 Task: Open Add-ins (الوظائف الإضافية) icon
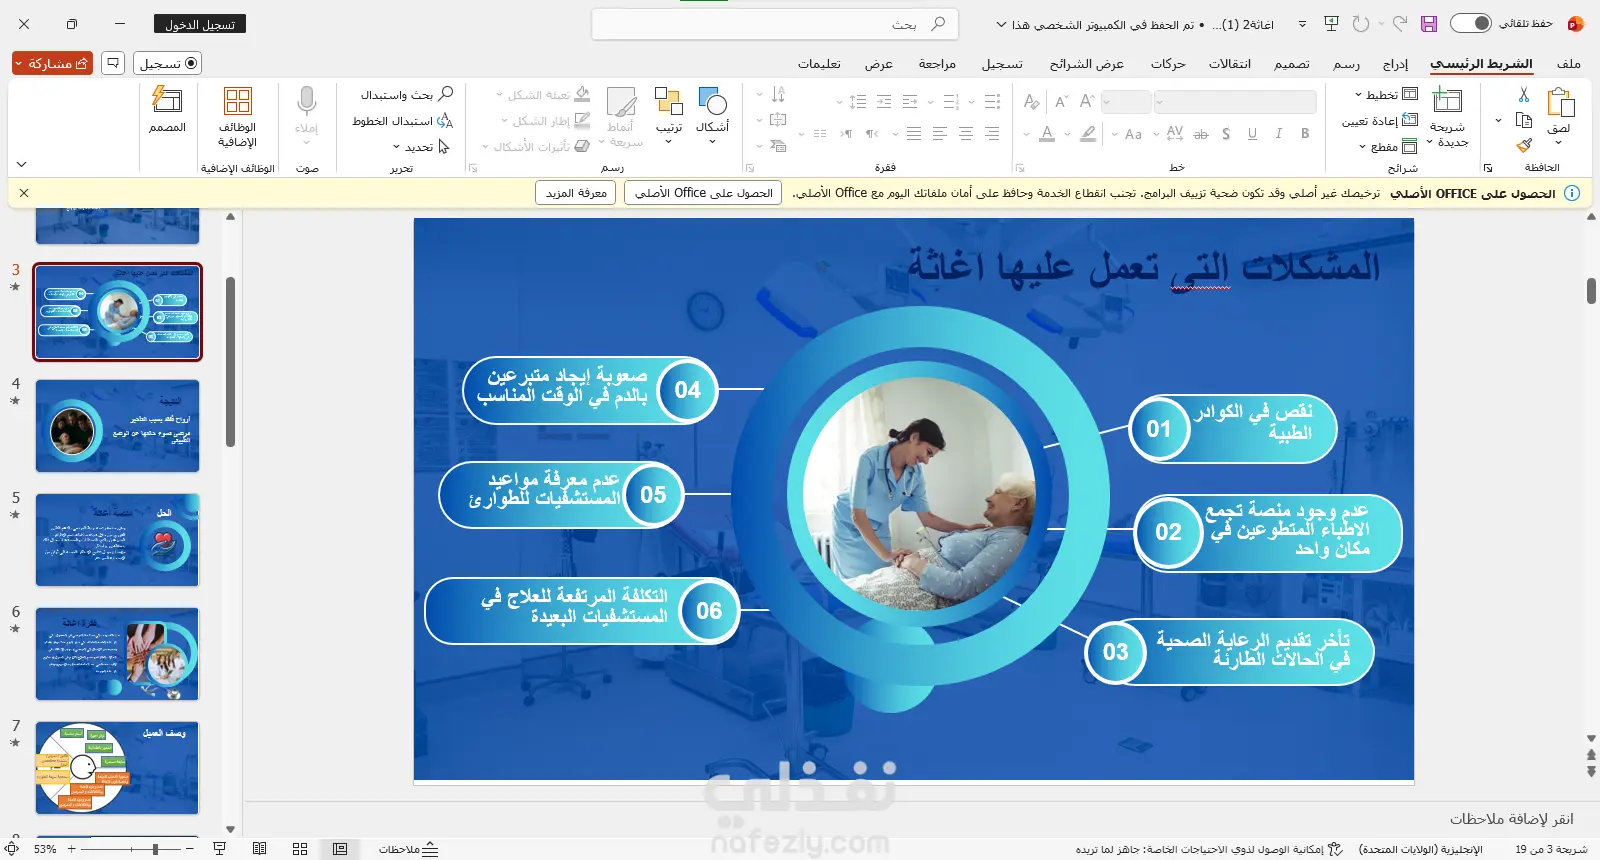(238, 100)
